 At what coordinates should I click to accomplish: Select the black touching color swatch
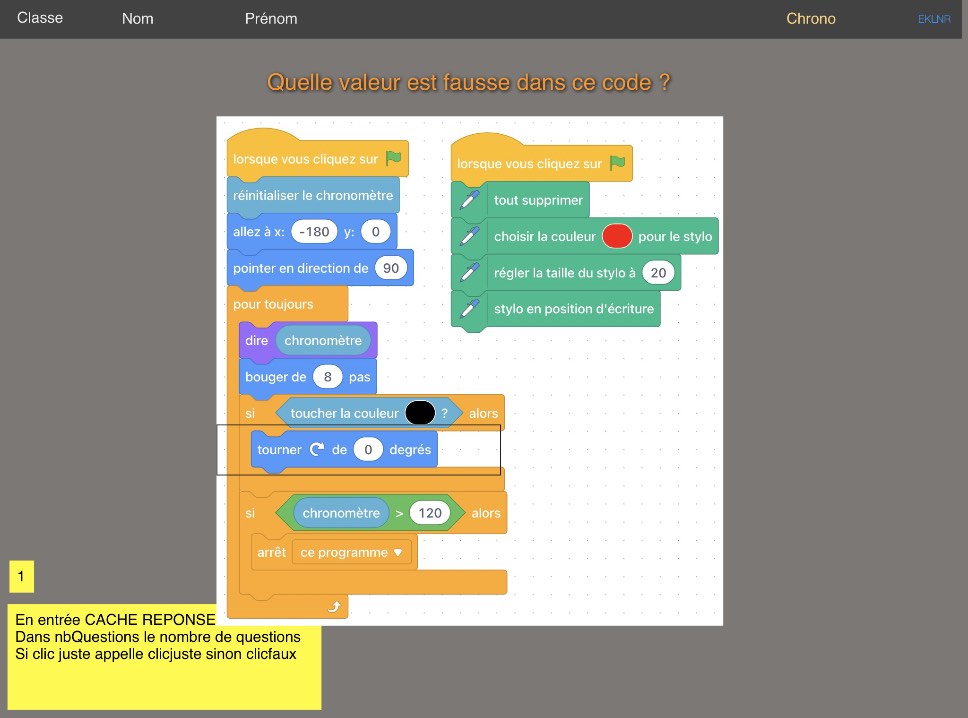tap(420, 413)
